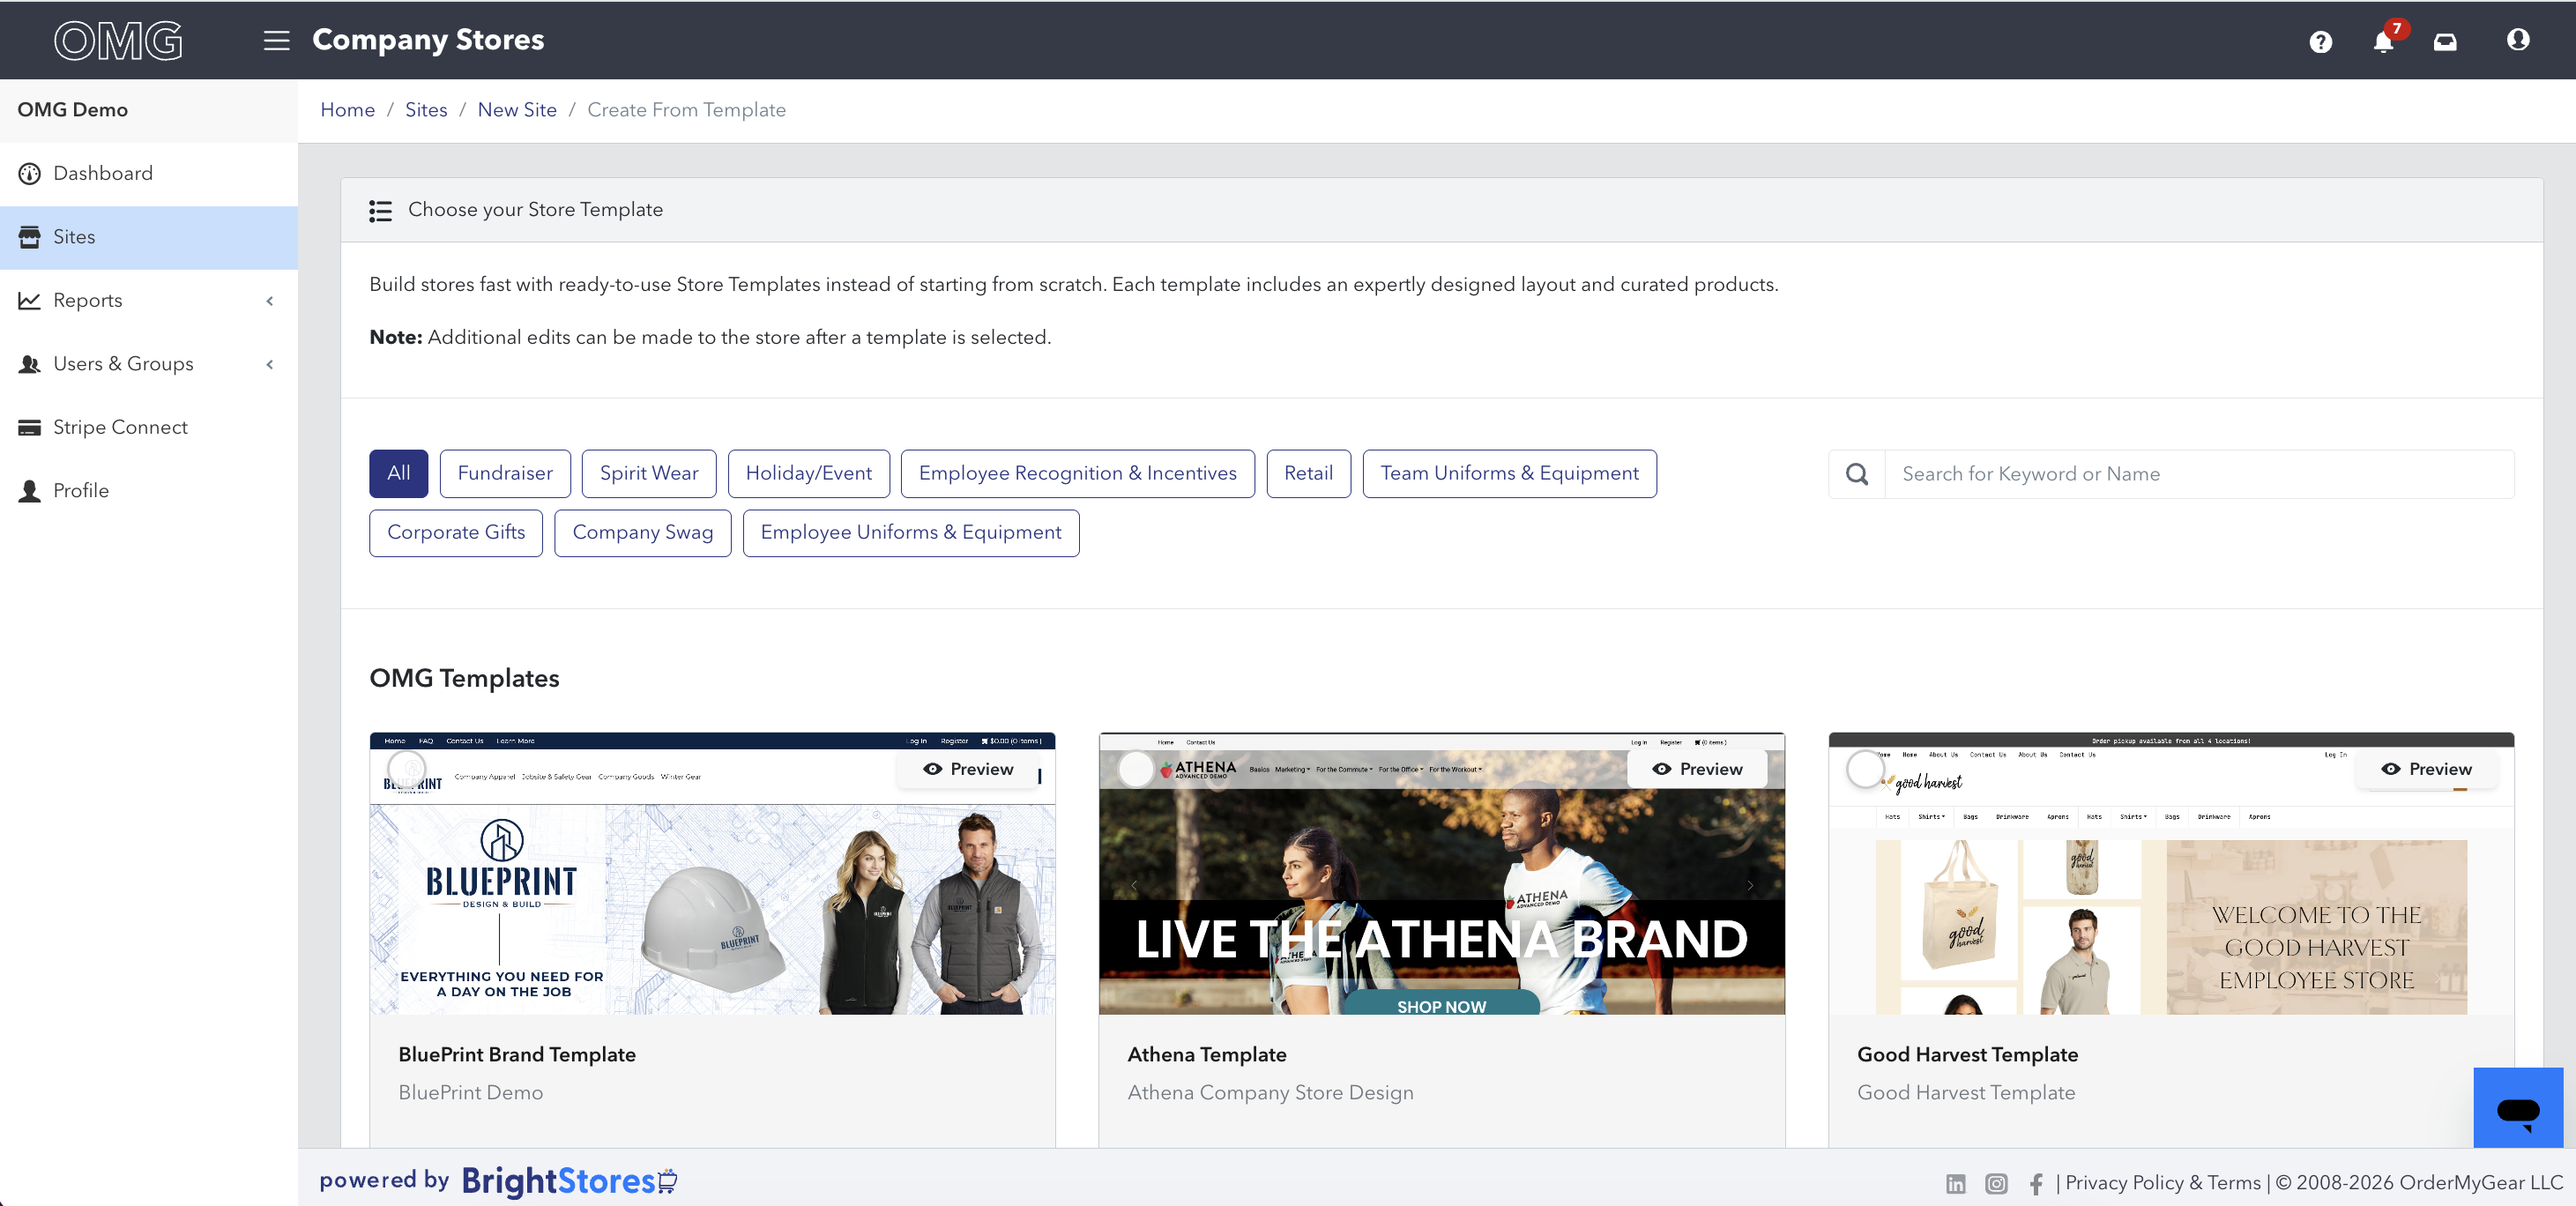The height and width of the screenshot is (1206, 2576).
Task: Open Reports in the sidebar
Action: tap(149, 301)
